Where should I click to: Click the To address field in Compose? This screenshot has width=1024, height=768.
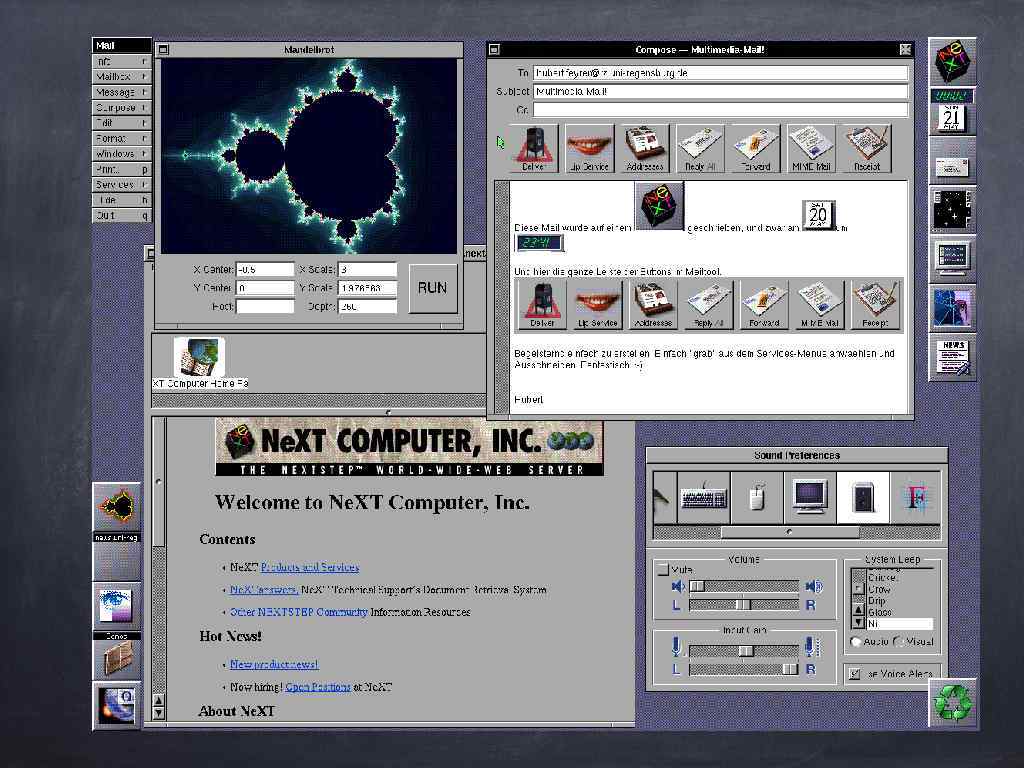point(721,73)
